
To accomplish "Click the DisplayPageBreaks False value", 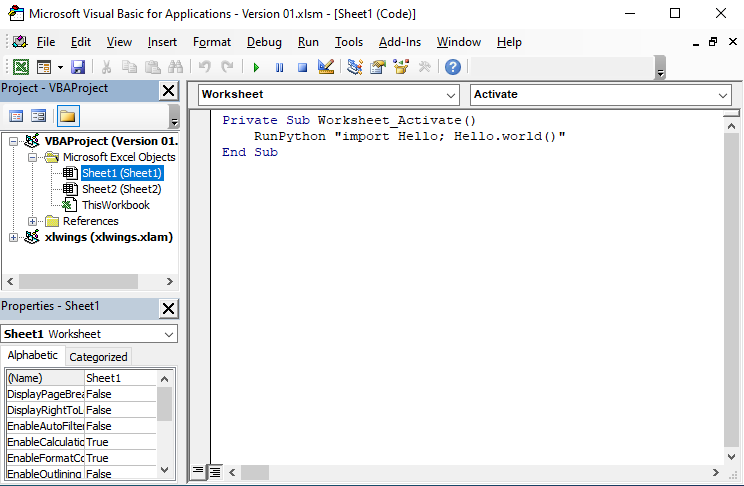I will pyautogui.click(x=121, y=394).
